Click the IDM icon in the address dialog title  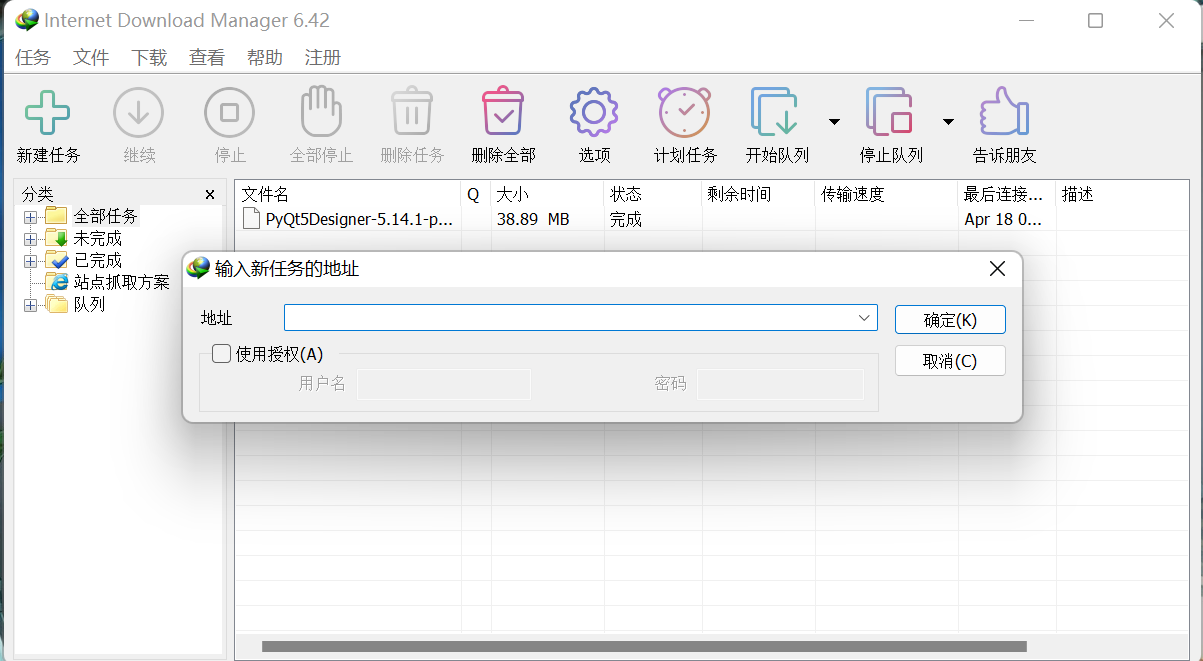[x=199, y=268]
